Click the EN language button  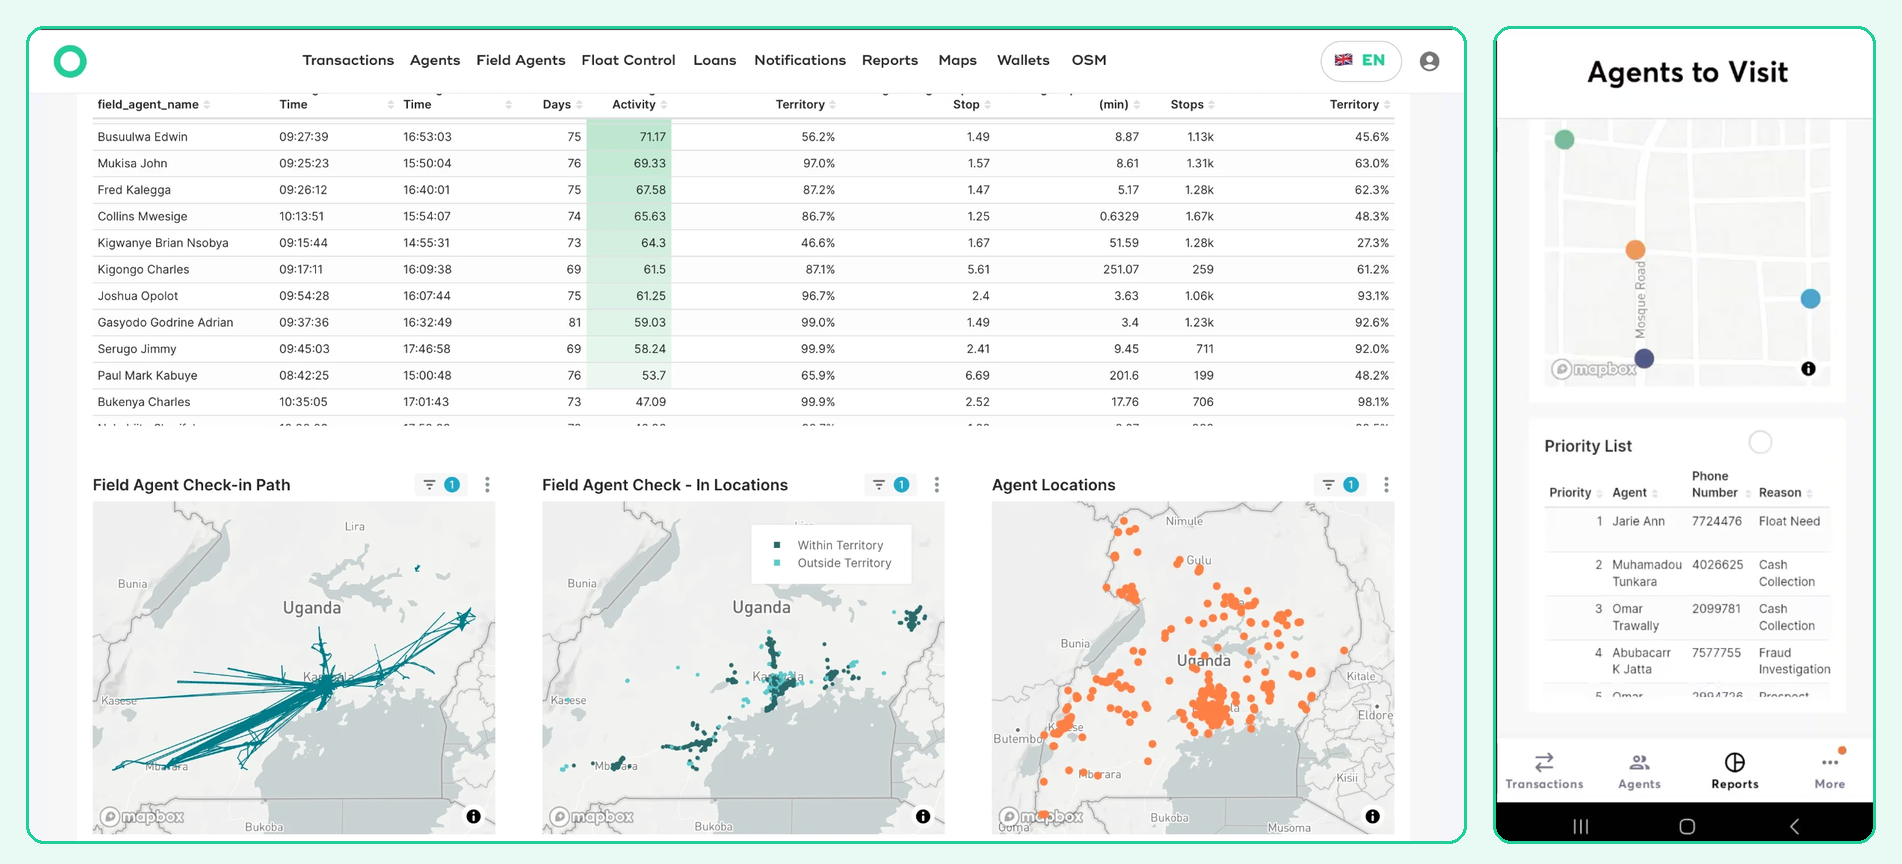pos(1361,61)
